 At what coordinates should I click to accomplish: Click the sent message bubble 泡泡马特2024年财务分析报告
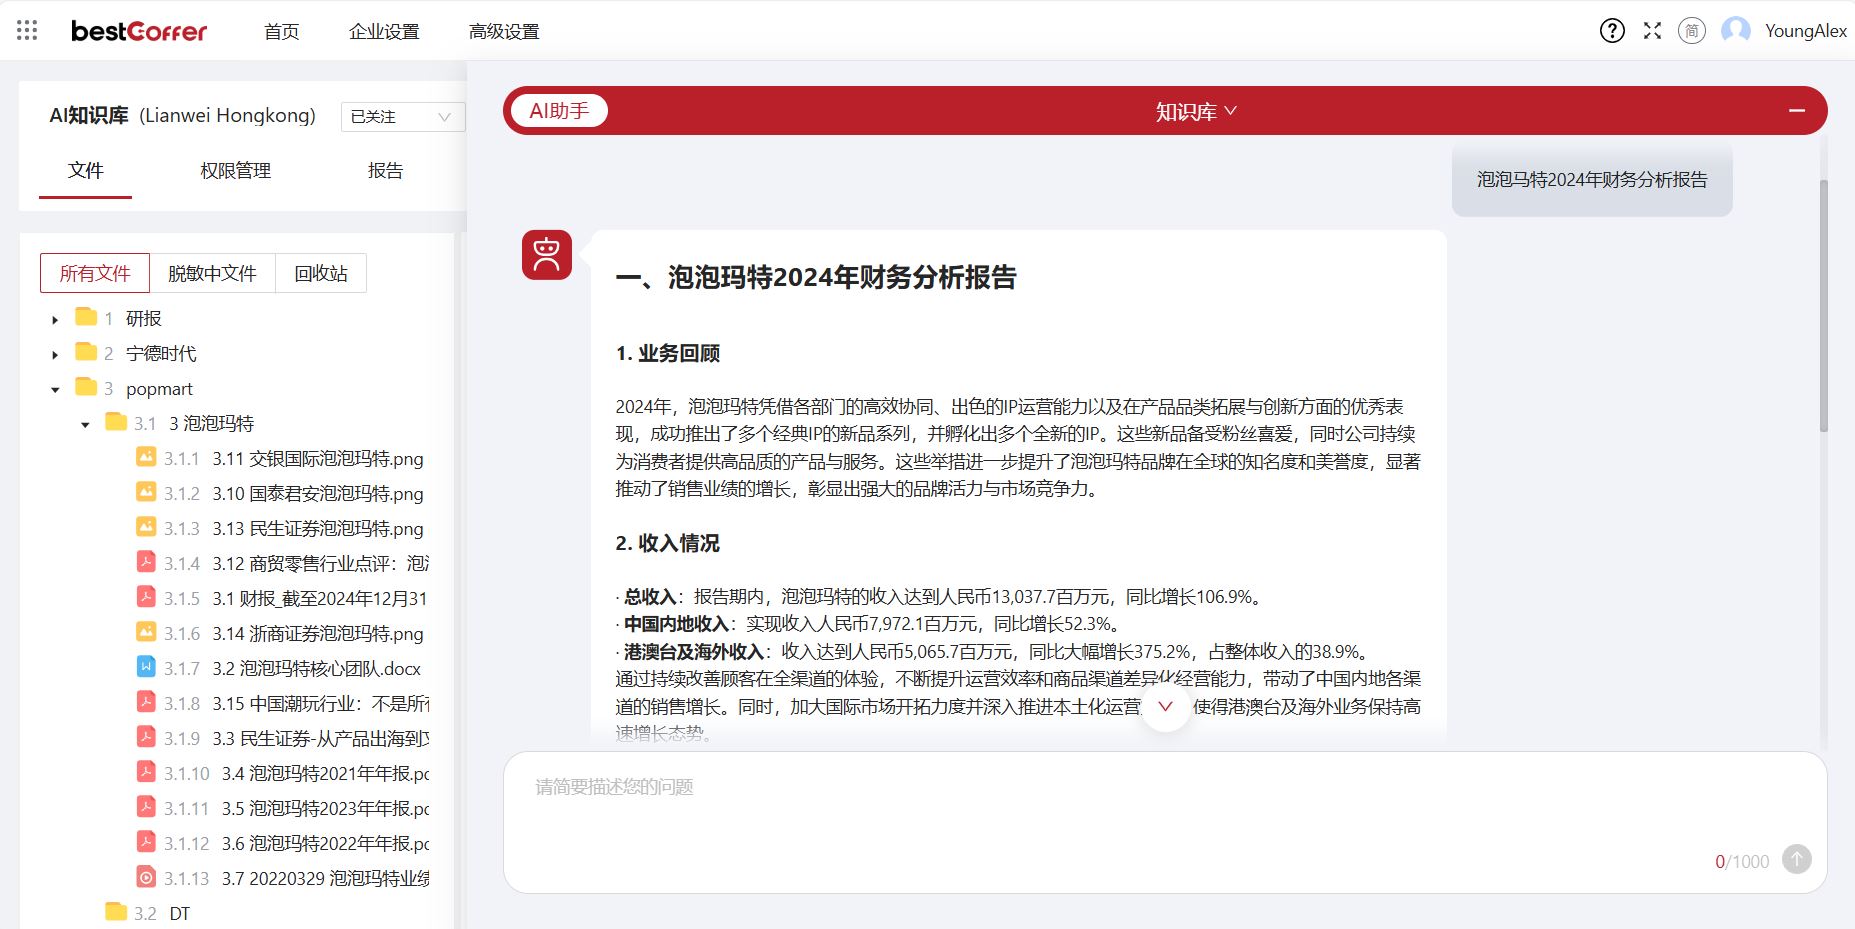[x=1592, y=180]
